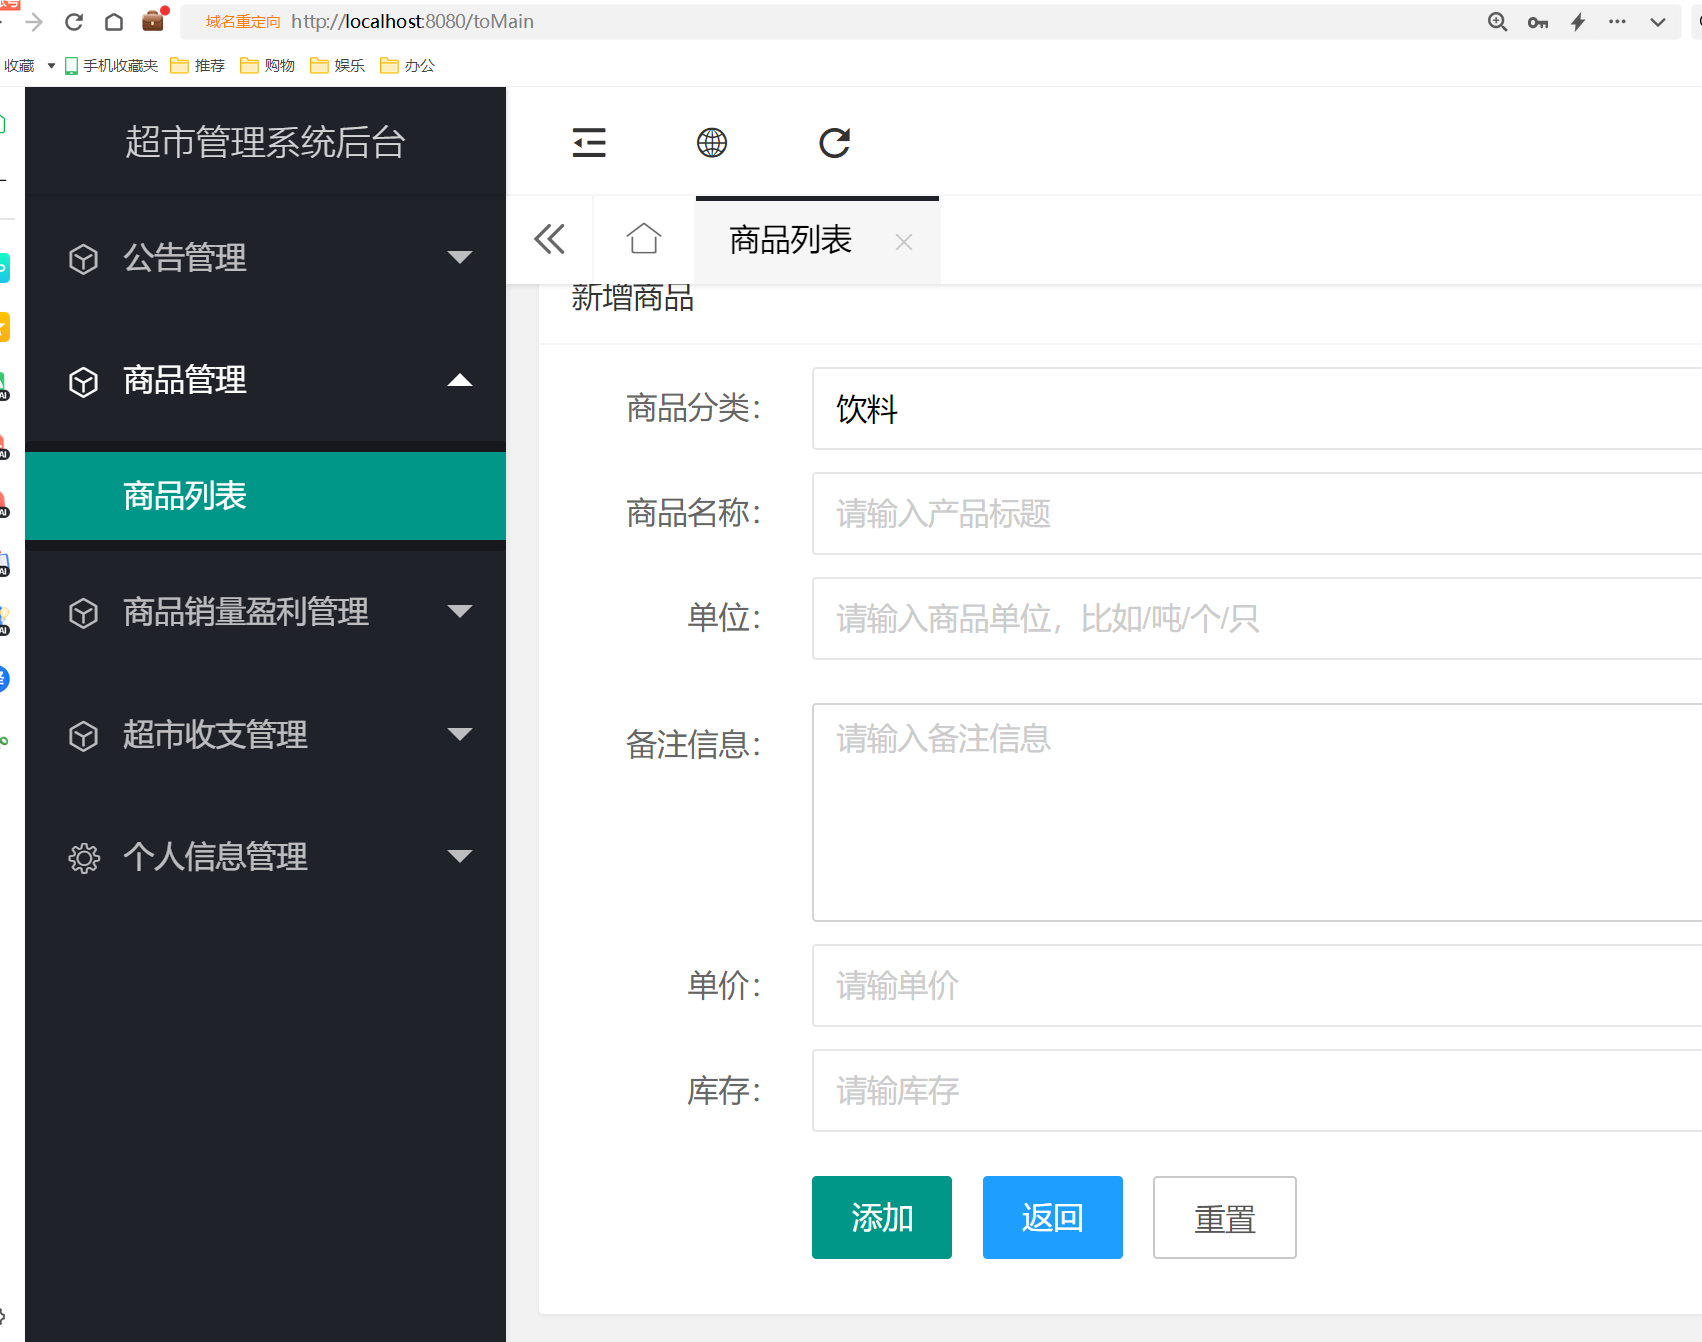Open the 公告管理 menu

tap(265, 258)
